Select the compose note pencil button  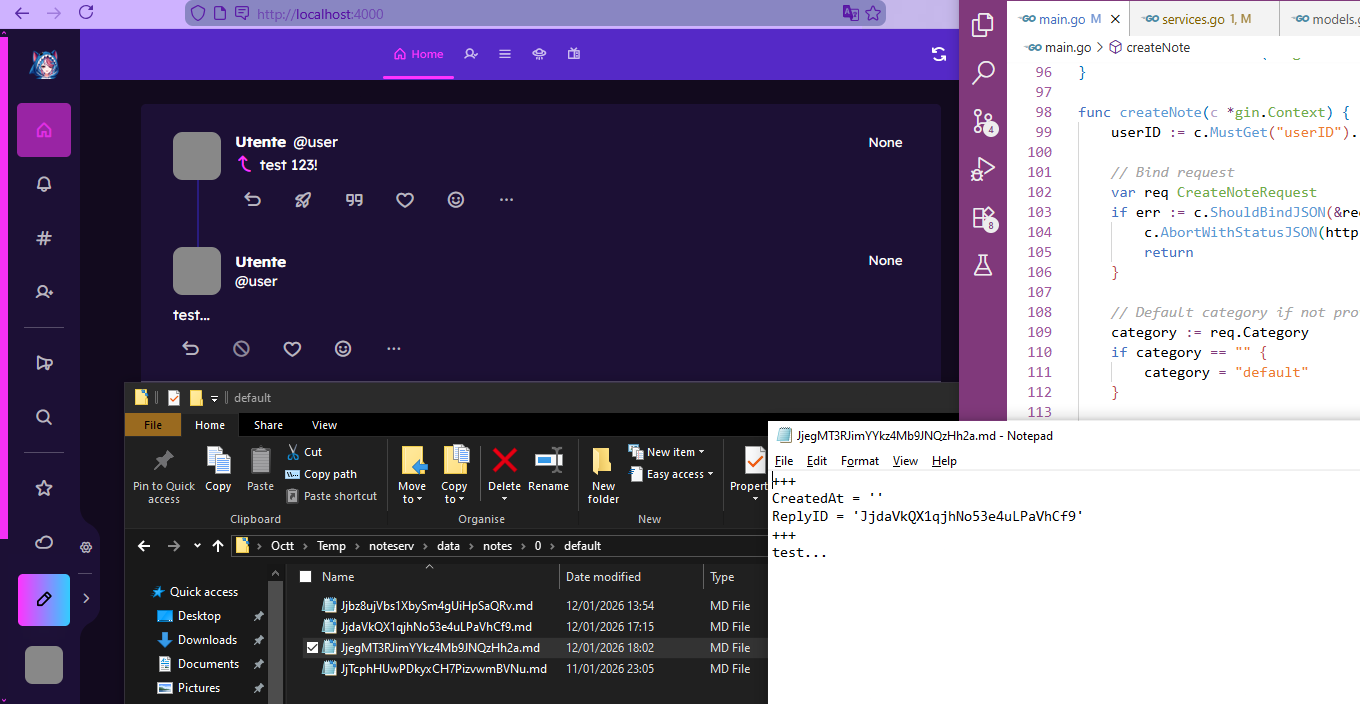coord(43,600)
